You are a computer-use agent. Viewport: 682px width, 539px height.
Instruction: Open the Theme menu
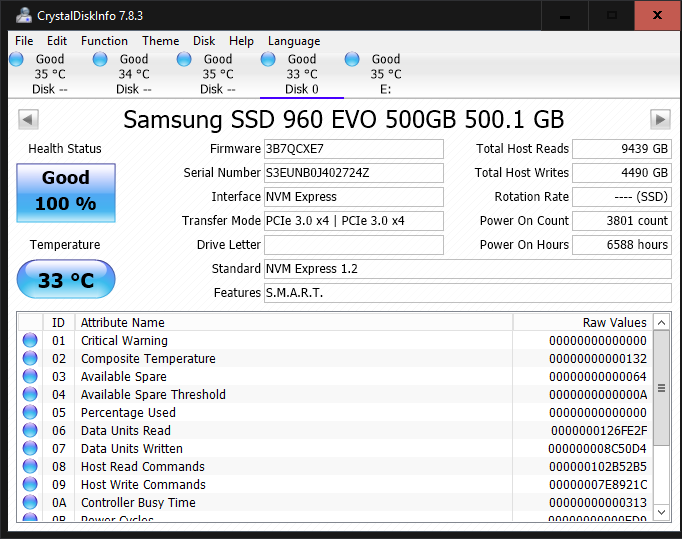pos(160,41)
